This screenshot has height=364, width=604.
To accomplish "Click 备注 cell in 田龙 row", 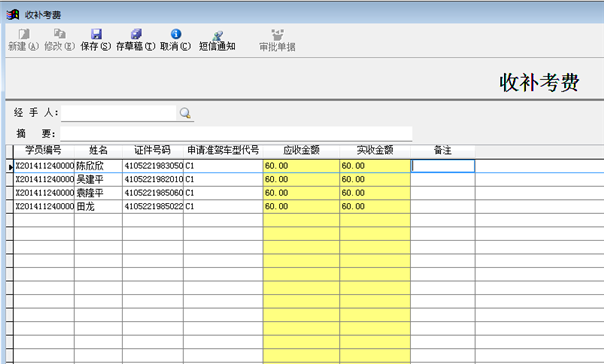I will [443, 206].
